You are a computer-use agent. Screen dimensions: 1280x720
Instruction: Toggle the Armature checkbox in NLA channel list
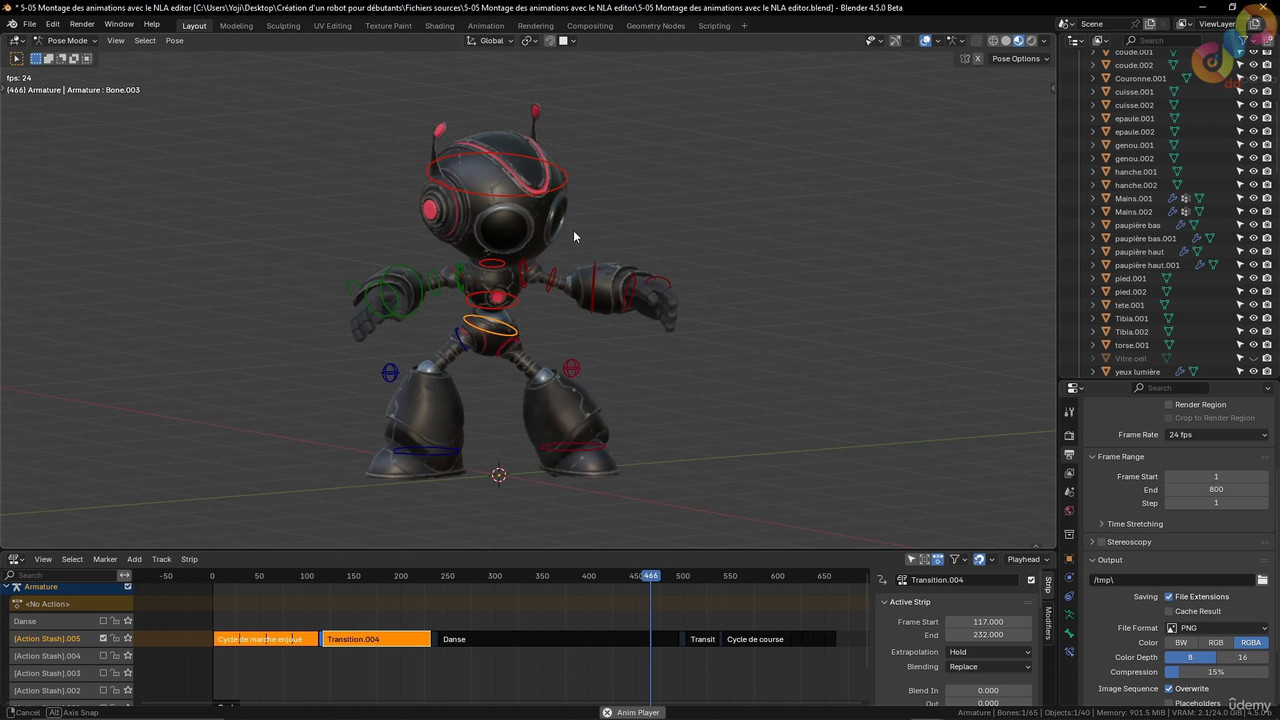pos(128,587)
